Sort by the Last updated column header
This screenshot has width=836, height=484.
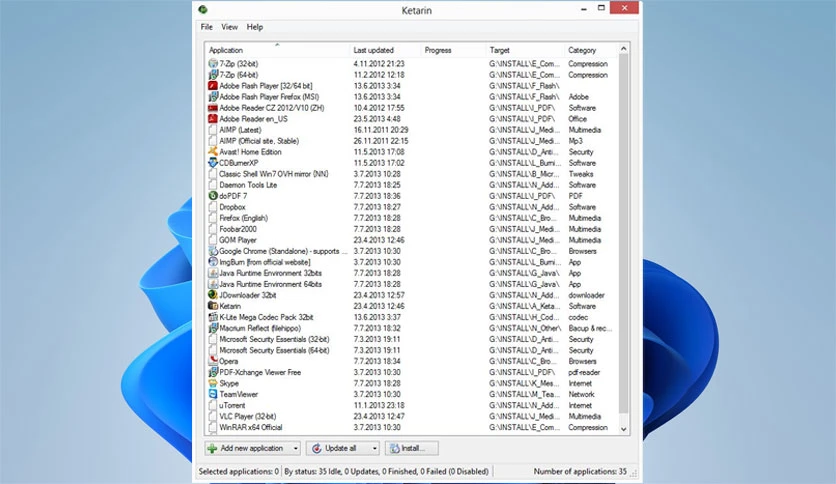coord(385,50)
